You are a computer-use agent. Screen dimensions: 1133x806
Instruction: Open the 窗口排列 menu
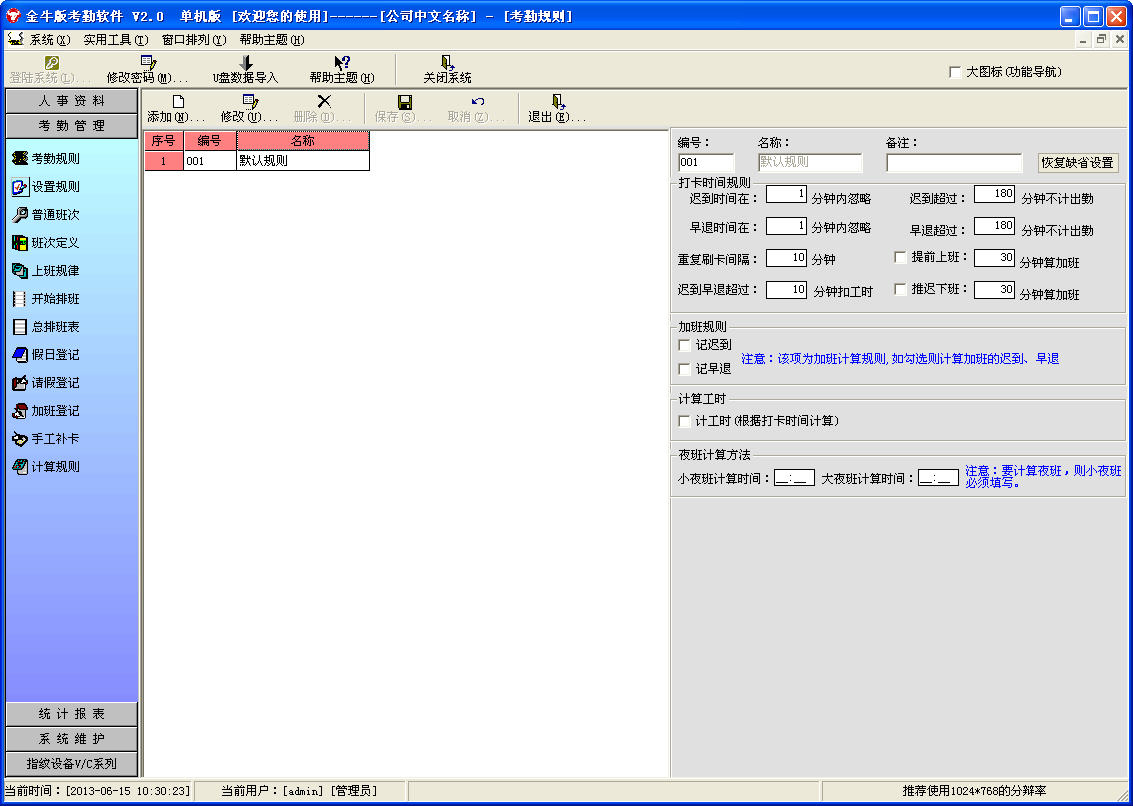(x=194, y=40)
